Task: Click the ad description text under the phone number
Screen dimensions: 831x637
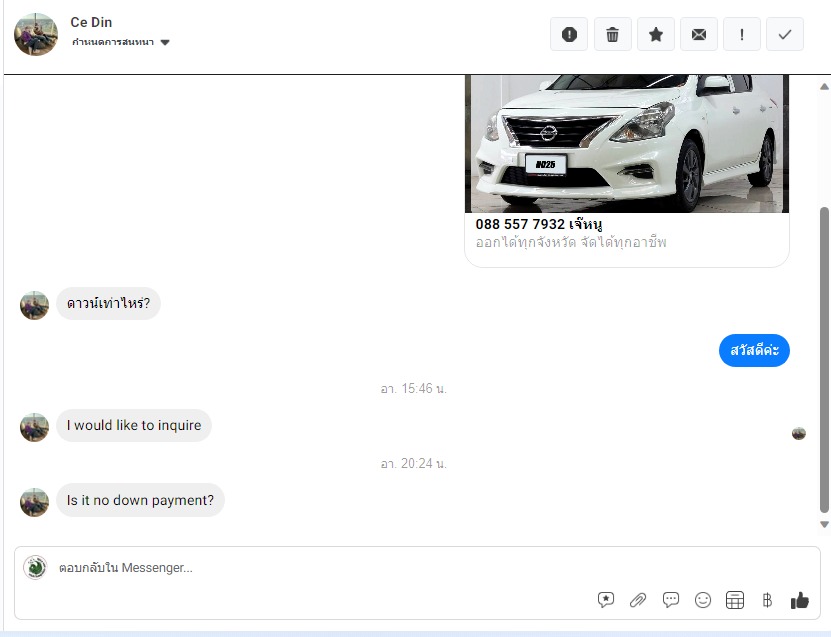Action: [x=571, y=243]
